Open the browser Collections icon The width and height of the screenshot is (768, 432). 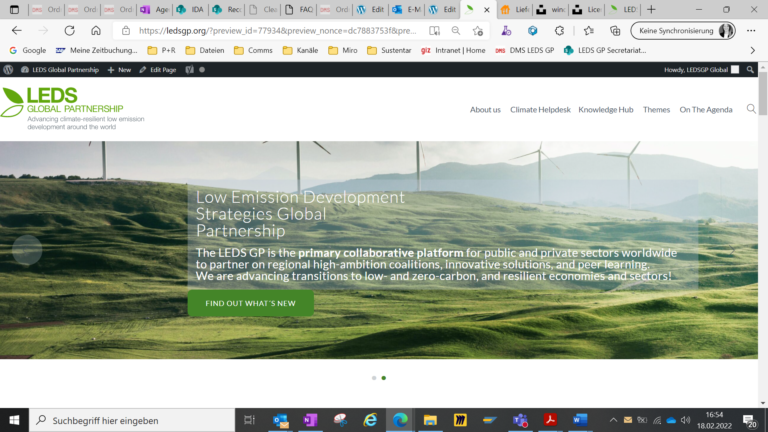coord(612,30)
